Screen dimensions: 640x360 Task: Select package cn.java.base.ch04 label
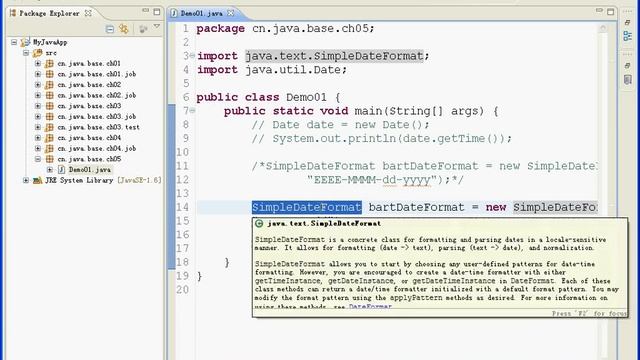[x=89, y=138]
